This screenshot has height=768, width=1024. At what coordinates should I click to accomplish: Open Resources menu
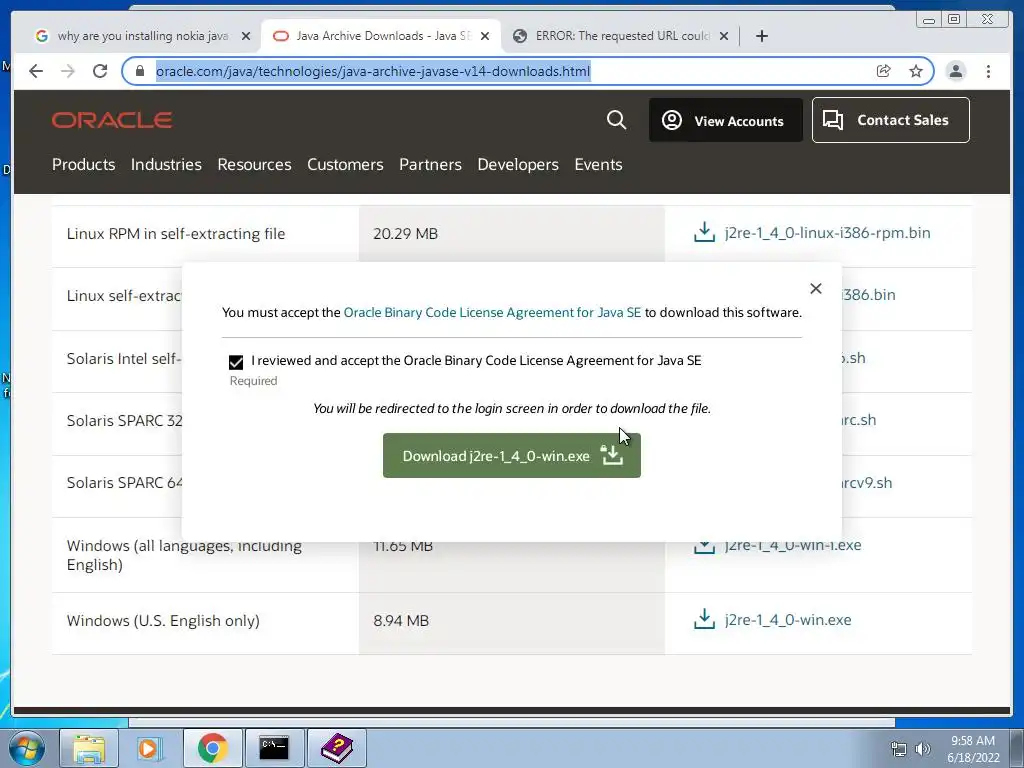254,165
